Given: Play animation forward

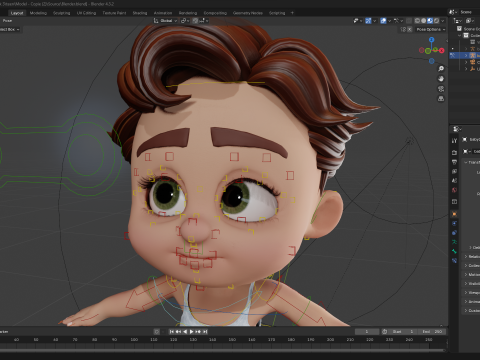Looking at the screenshot, I should pos(192,332).
